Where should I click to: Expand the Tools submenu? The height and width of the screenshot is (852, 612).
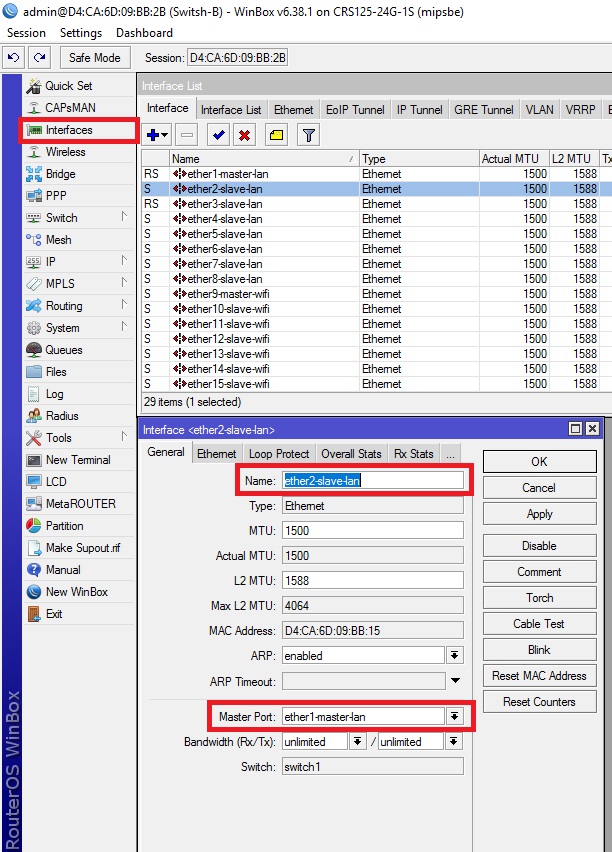tap(124, 437)
